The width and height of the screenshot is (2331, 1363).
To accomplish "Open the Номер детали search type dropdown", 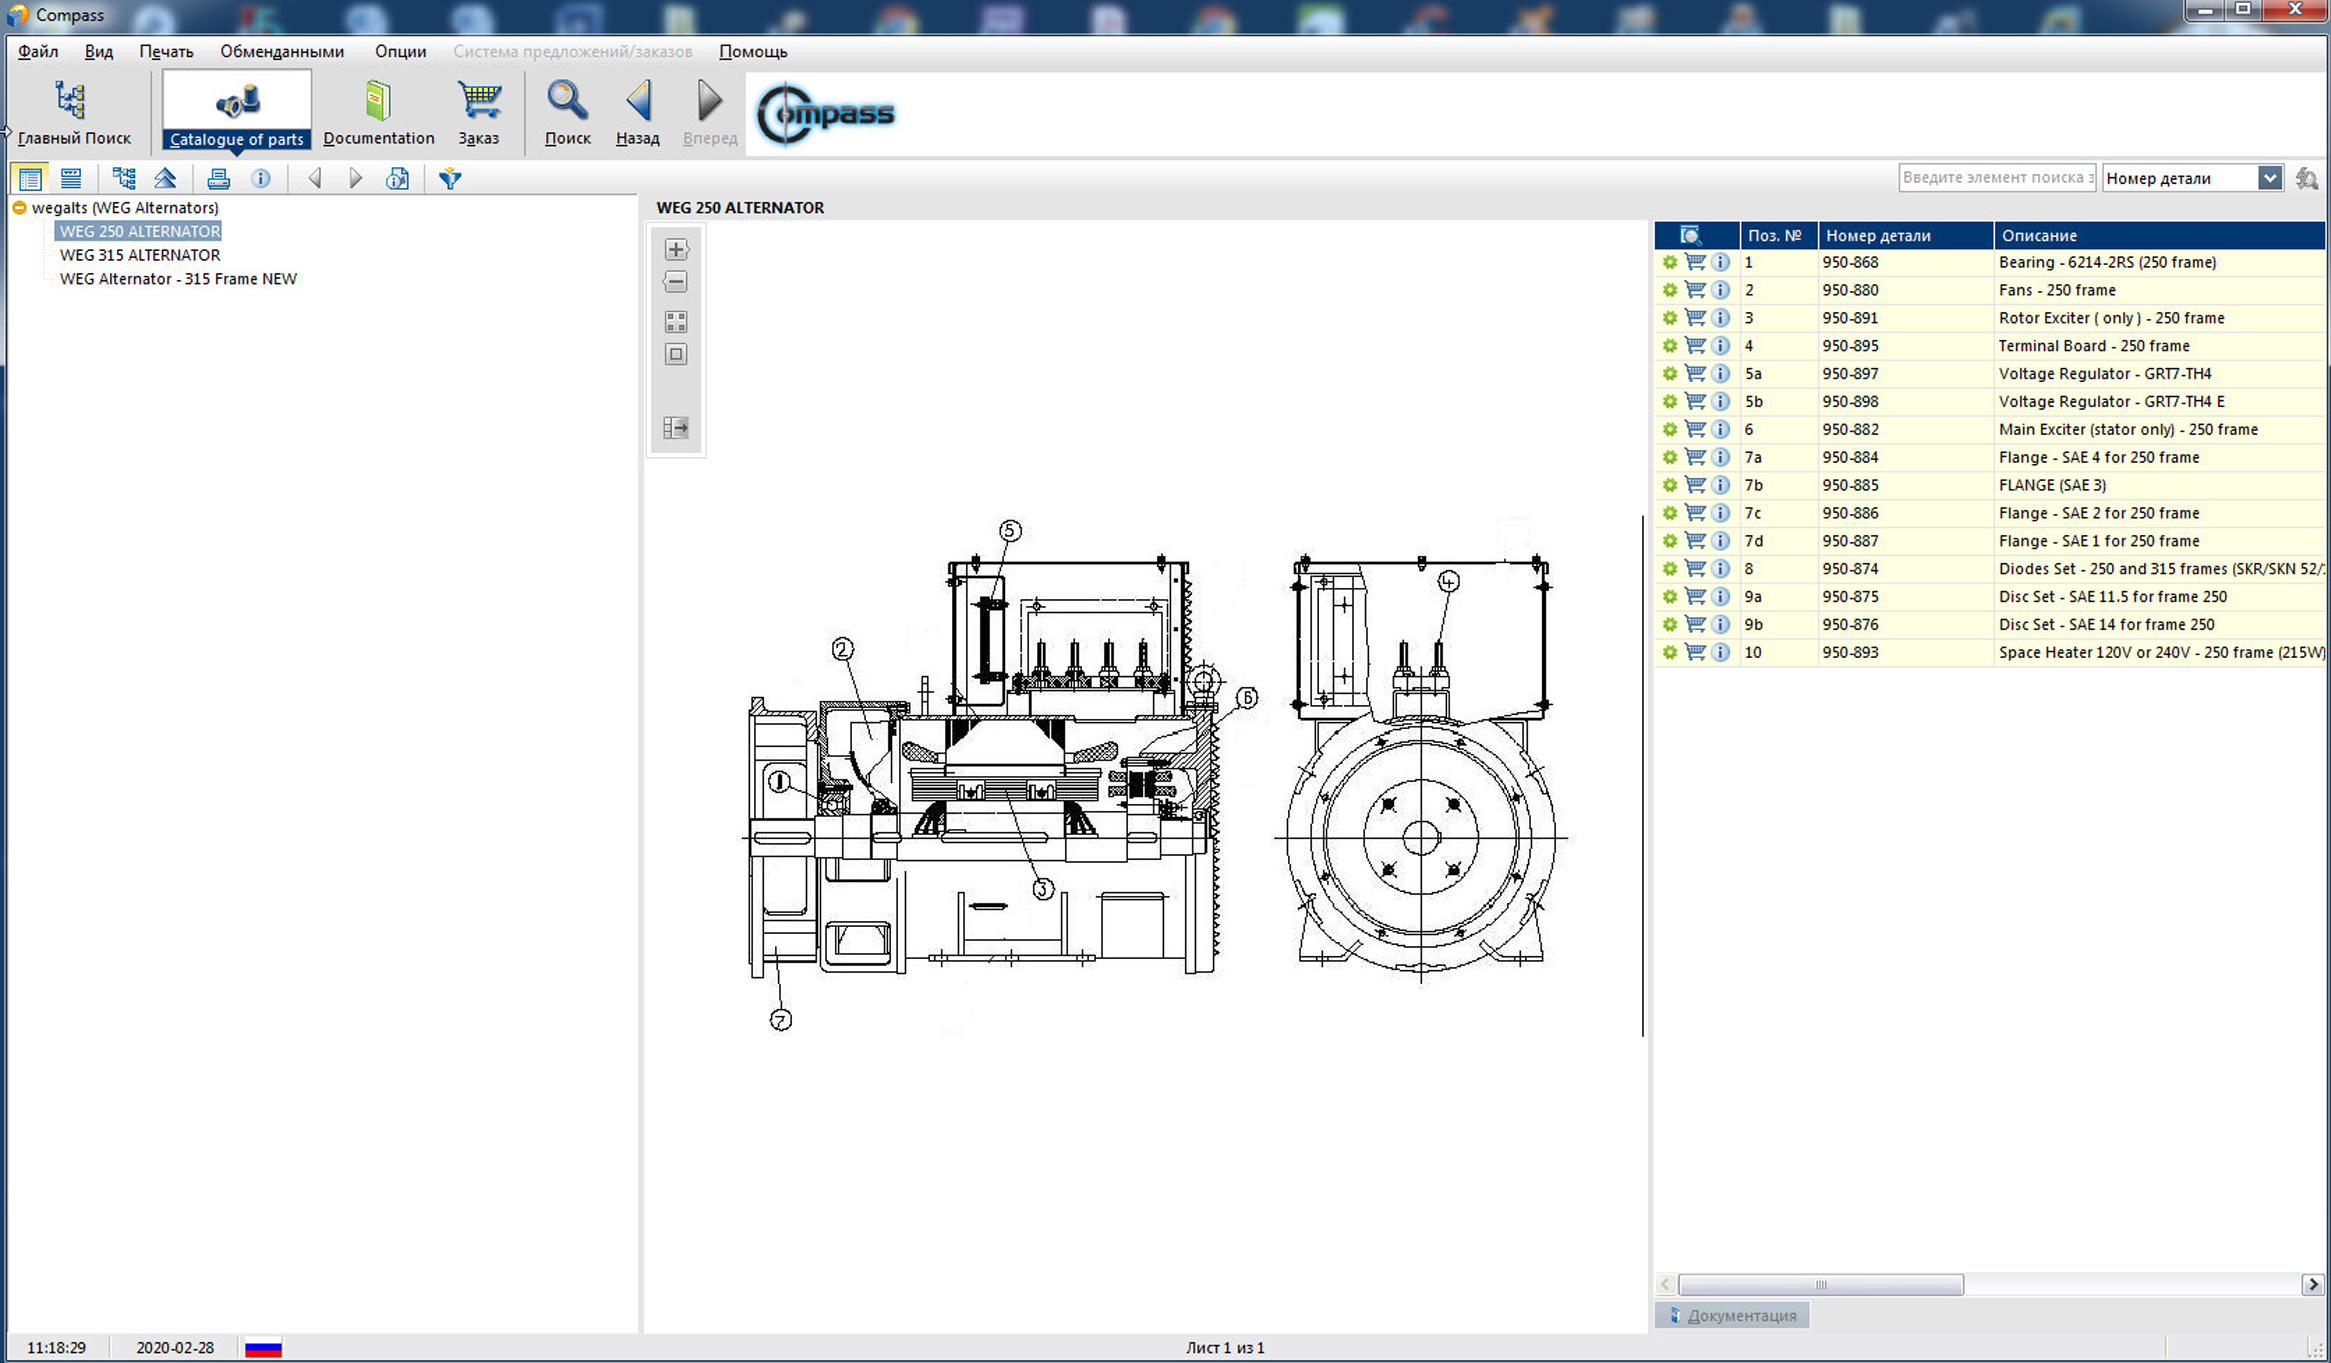I will tap(2269, 178).
